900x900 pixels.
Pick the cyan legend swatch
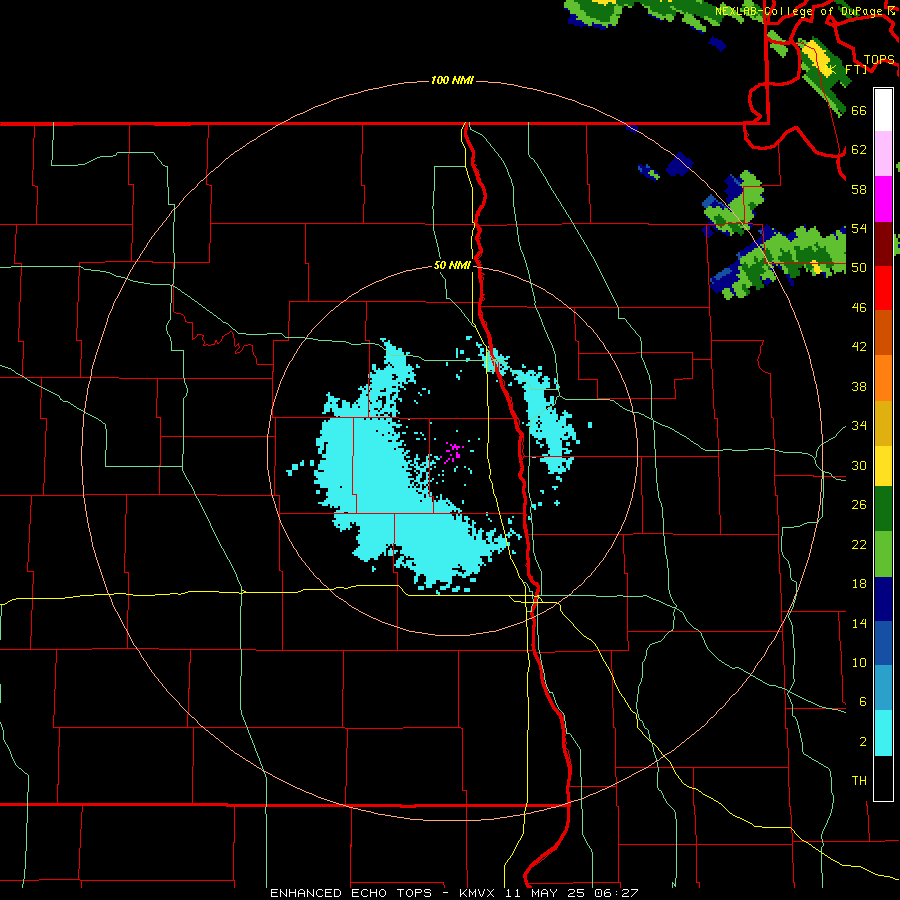tap(883, 733)
